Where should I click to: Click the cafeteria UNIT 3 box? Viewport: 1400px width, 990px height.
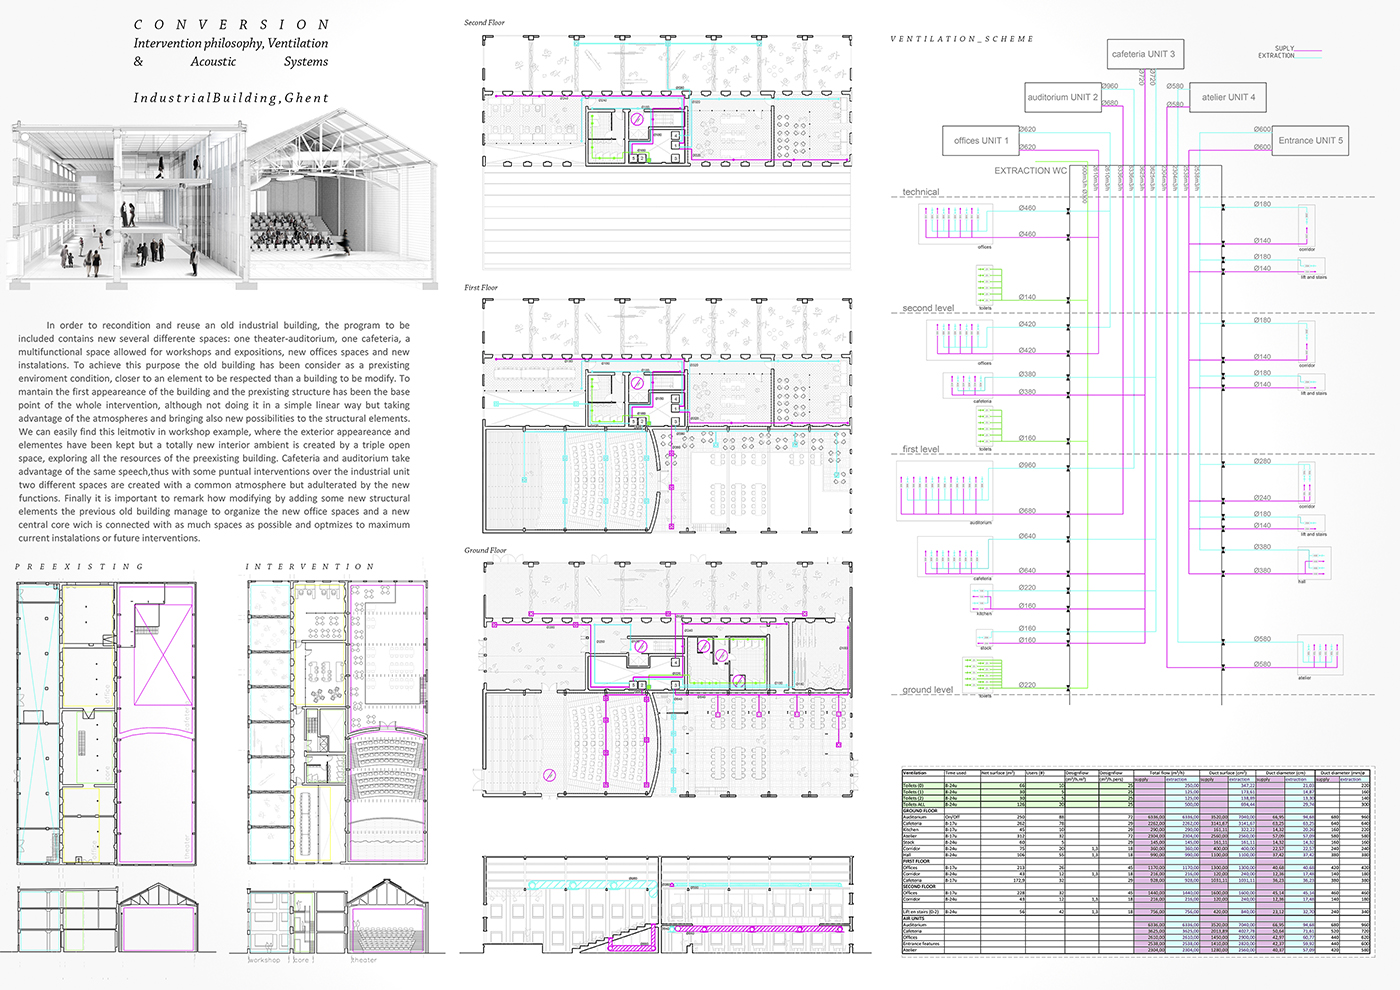pyautogui.click(x=1143, y=54)
